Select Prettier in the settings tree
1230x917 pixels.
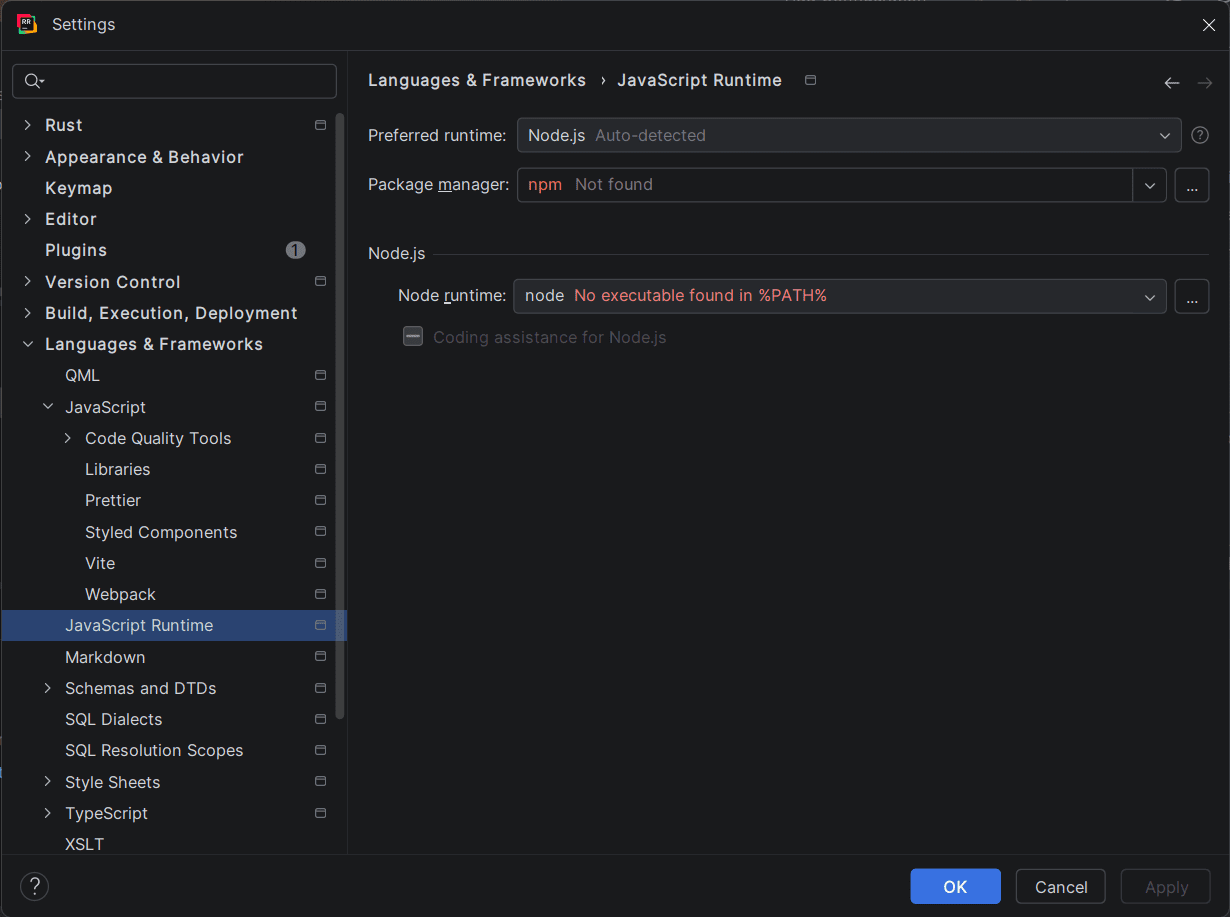click(113, 500)
